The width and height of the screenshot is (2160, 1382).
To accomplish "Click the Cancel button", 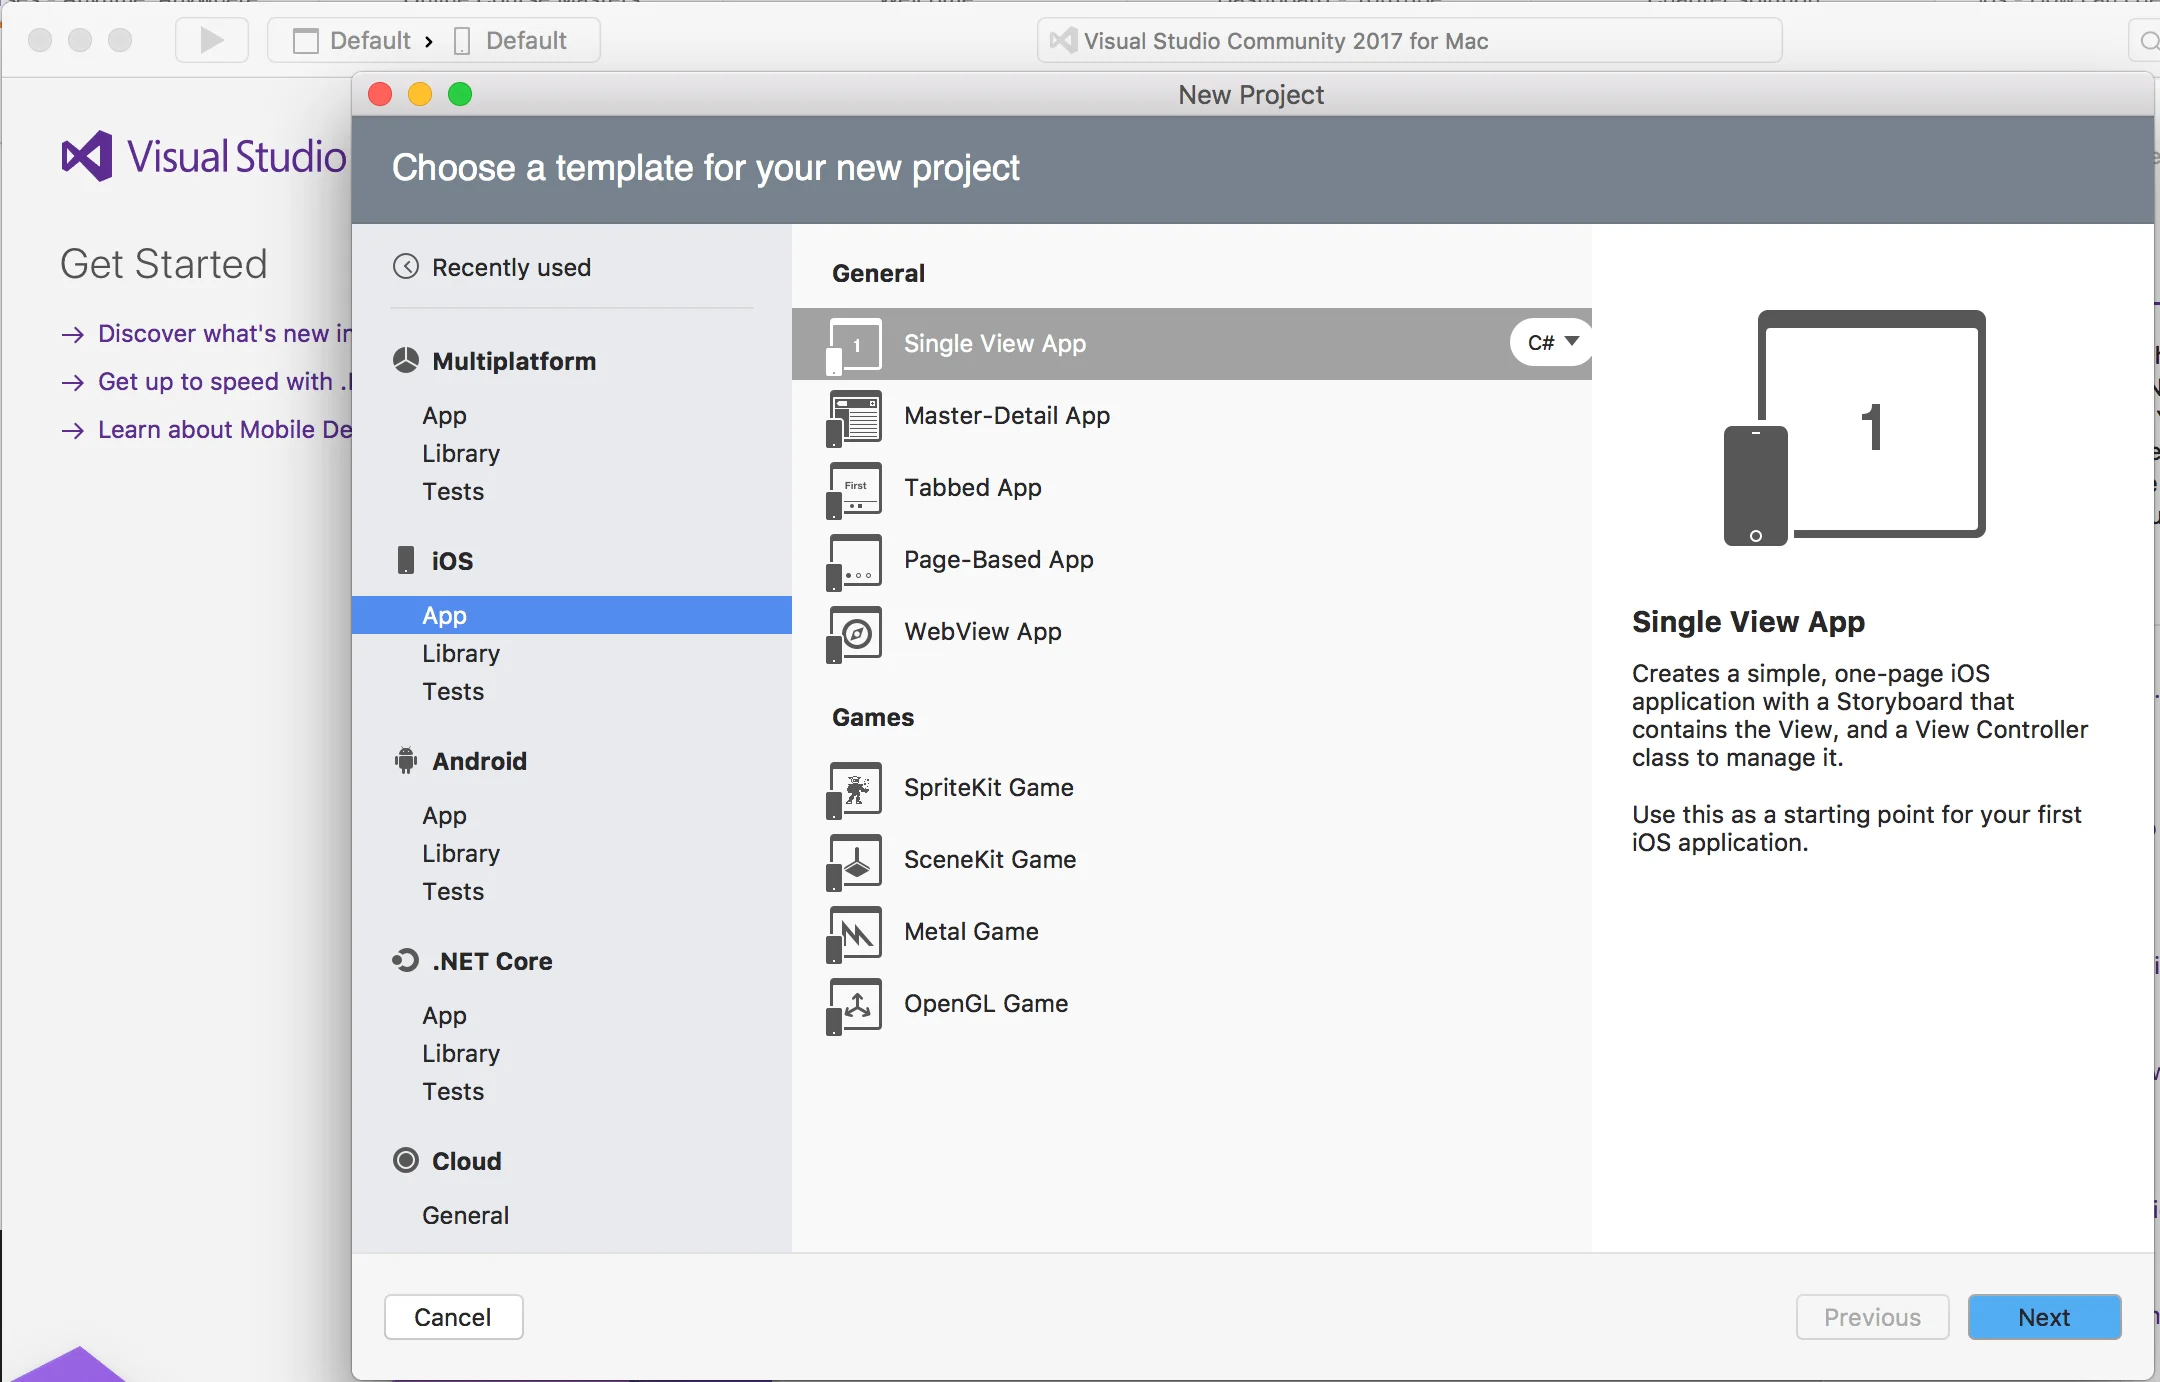I will (453, 1317).
